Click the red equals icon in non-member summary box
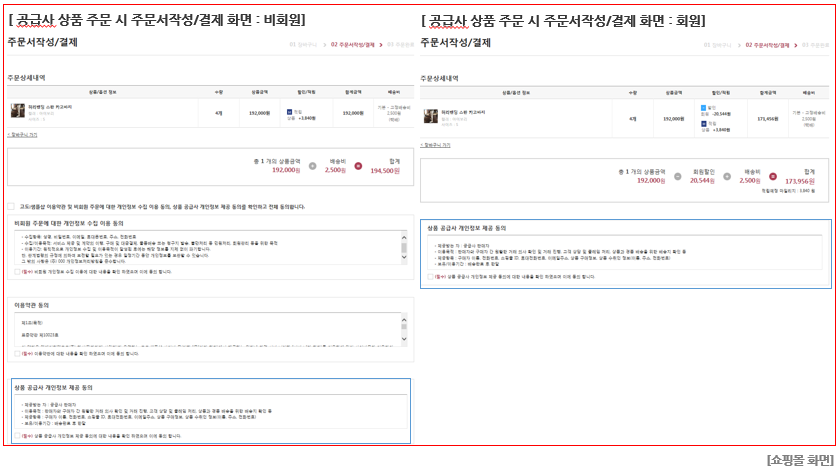The height and width of the screenshot is (472, 838). [358, 166]
